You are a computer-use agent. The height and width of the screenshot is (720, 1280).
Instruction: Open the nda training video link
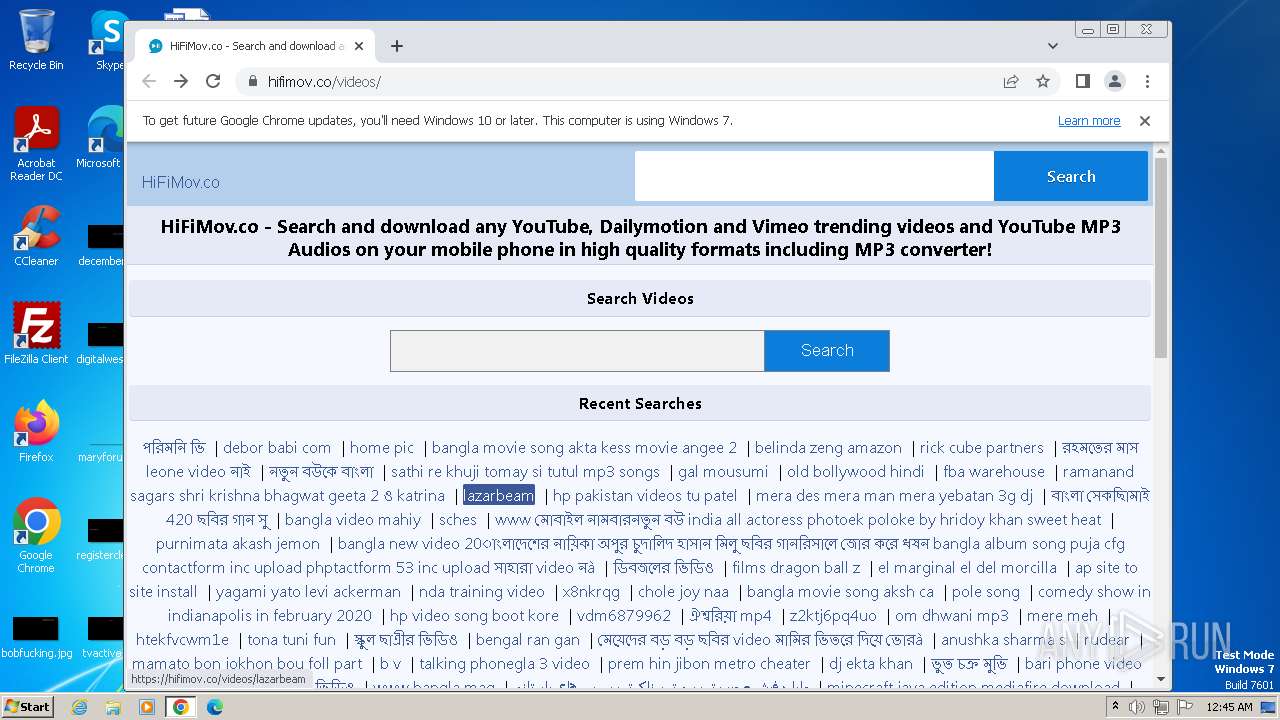[482, 592]
